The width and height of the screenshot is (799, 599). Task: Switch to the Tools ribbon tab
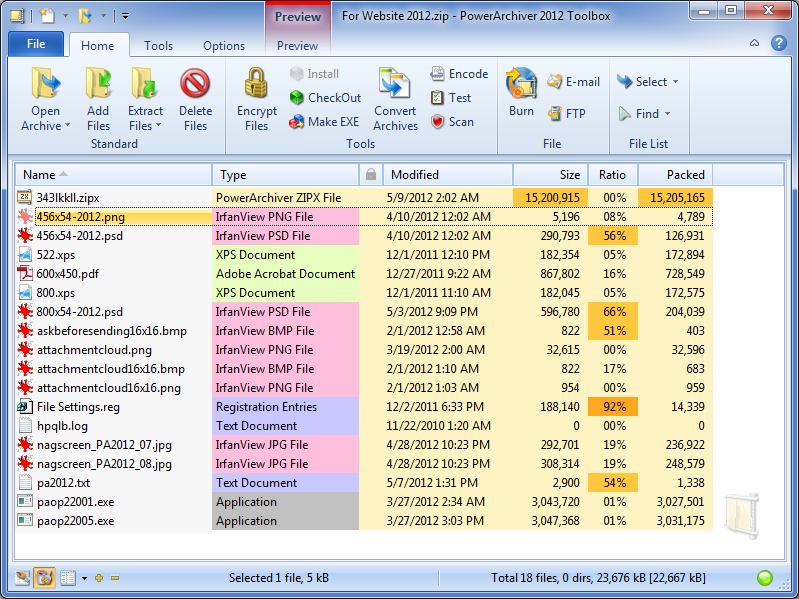point(158,46)
